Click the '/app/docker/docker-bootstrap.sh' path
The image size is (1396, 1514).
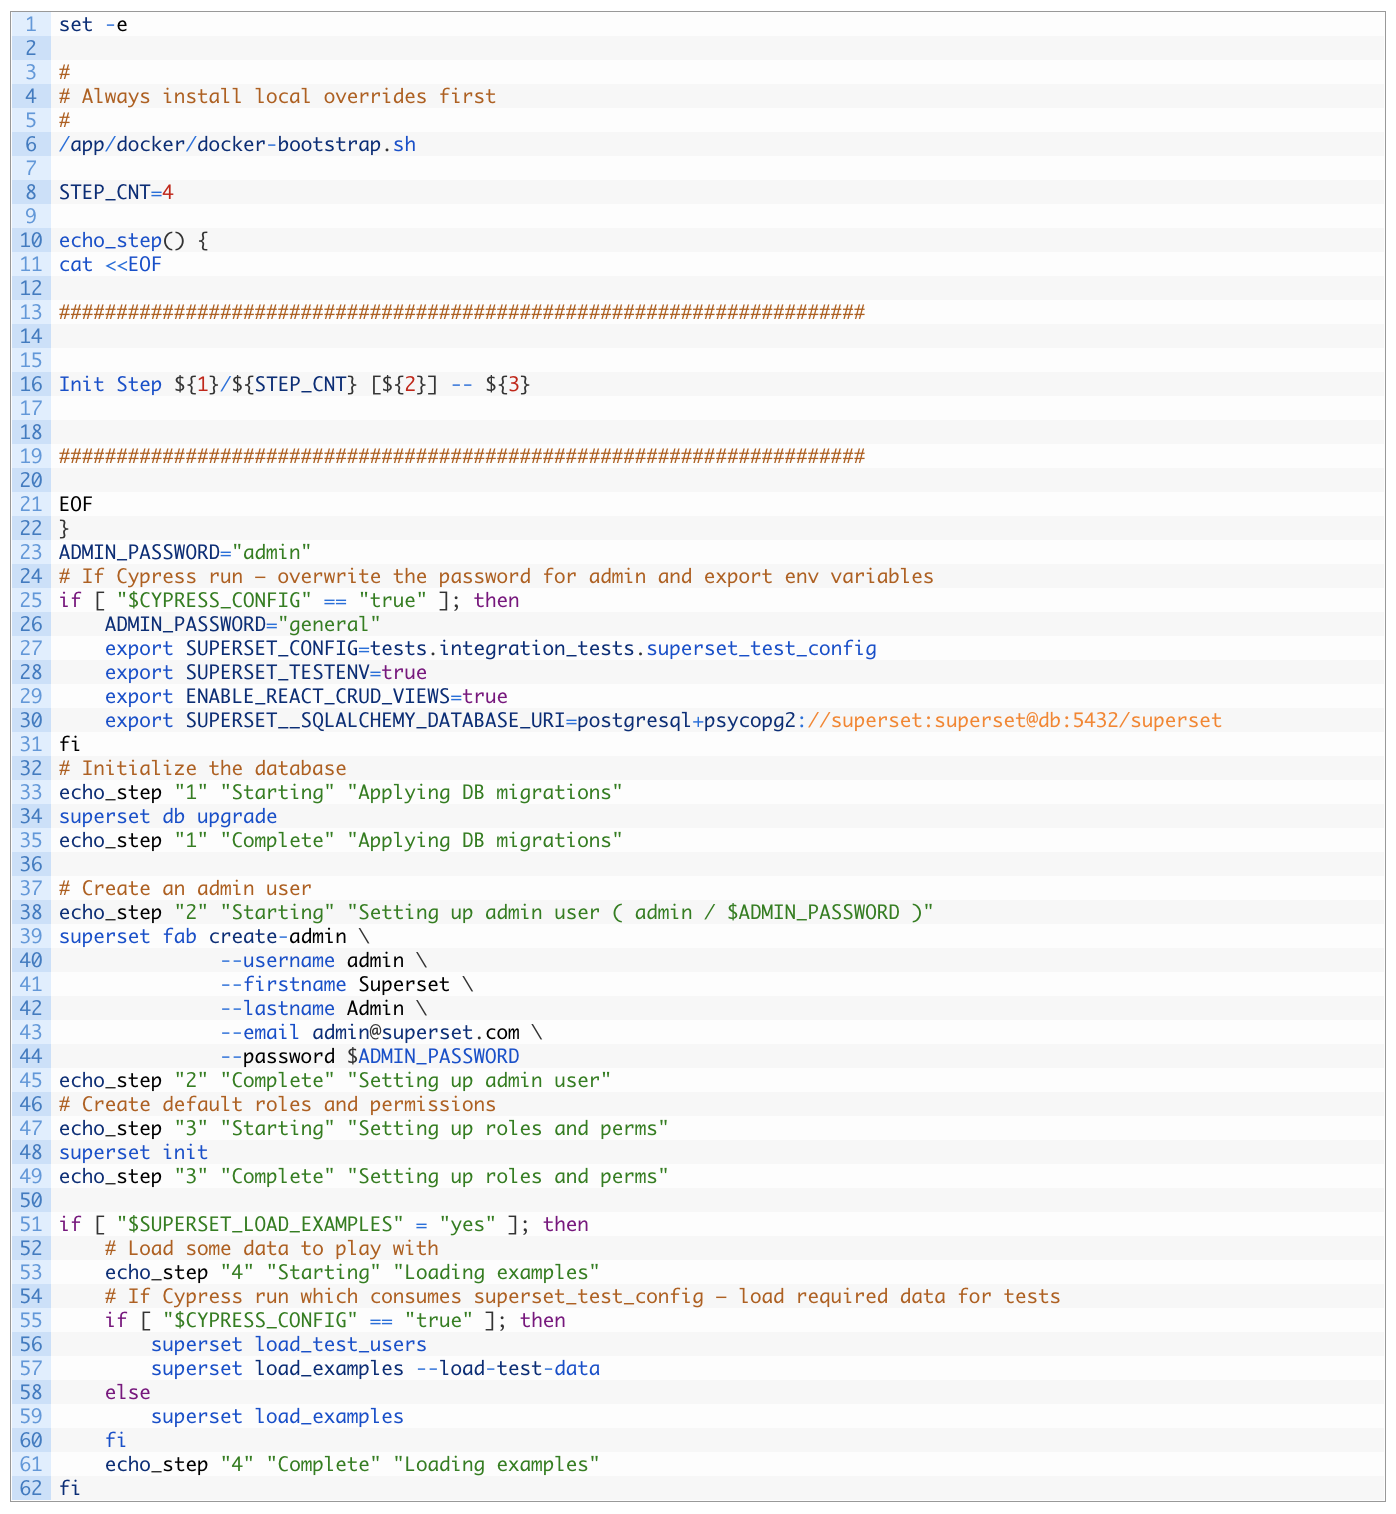click(x=237, y=144)
